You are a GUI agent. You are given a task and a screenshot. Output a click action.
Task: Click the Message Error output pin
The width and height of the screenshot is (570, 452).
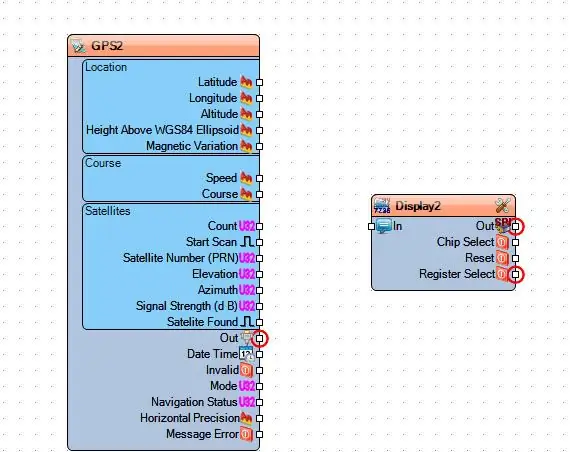[259, 435]
